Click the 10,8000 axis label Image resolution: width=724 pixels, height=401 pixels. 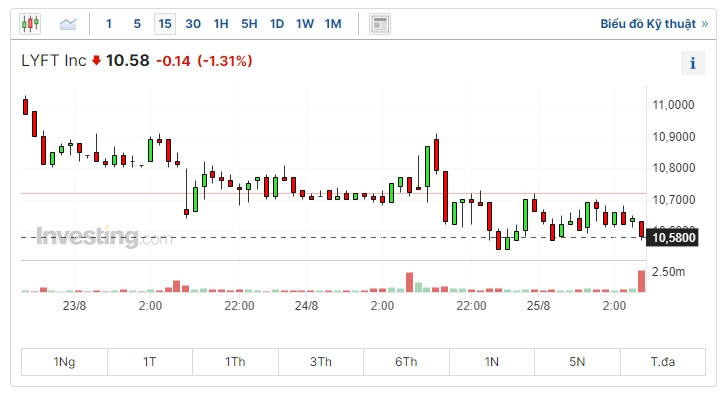pos(673,168)
